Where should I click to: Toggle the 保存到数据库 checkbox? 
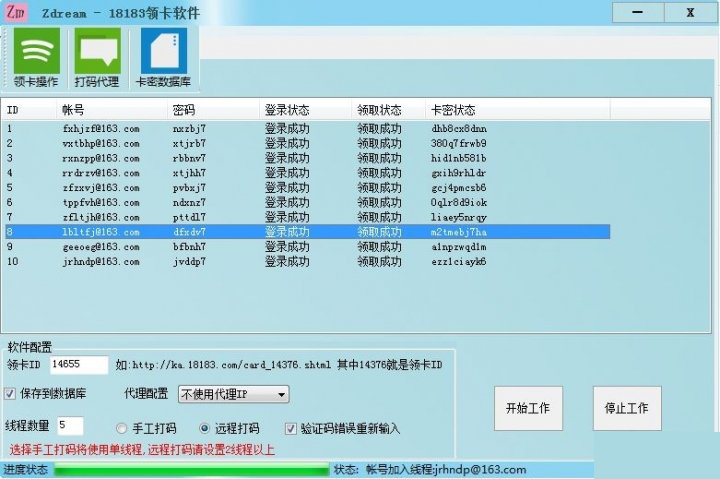(11, 393)
